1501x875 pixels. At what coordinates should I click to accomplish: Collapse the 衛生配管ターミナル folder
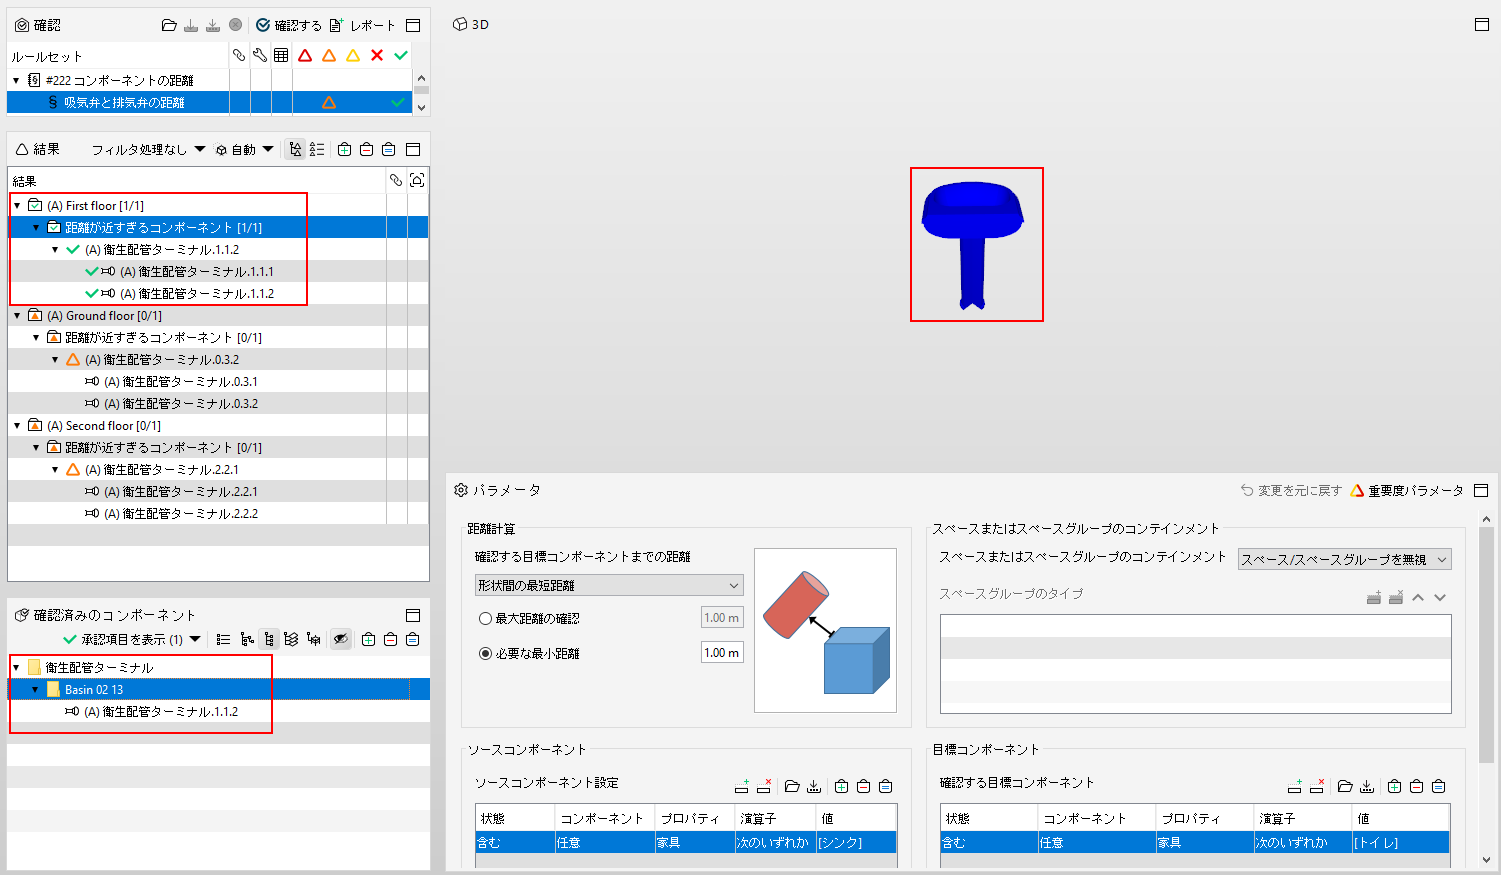pos(16,667)
